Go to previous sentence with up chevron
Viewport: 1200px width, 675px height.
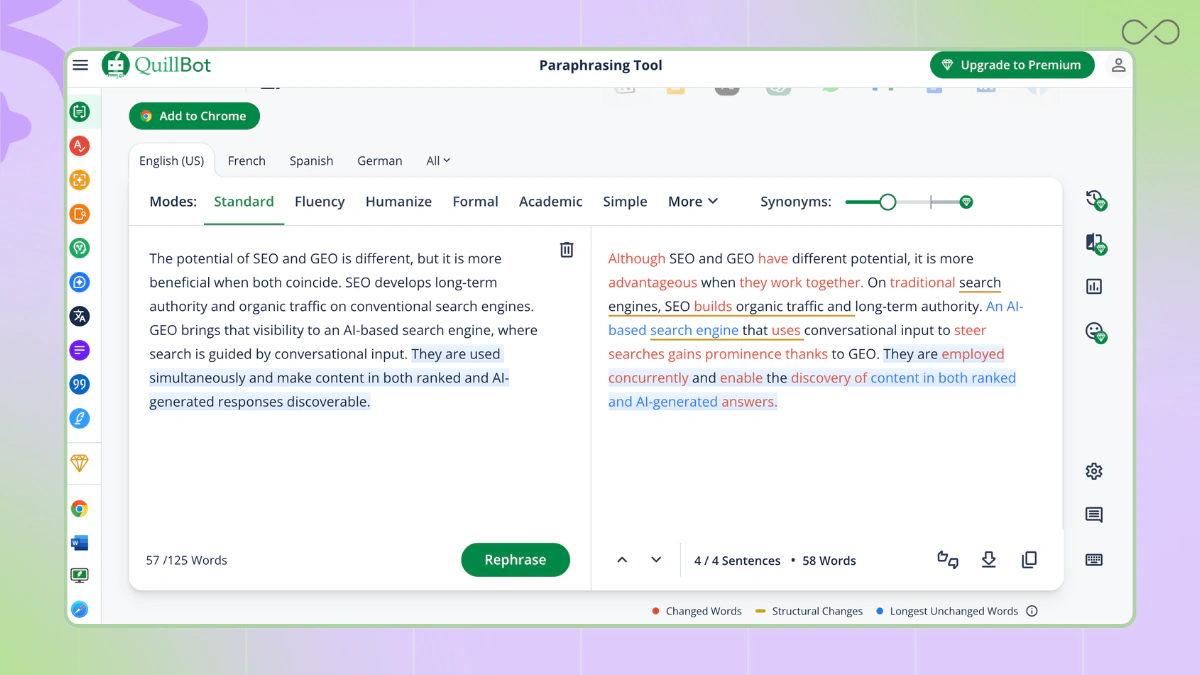(622, 560)
